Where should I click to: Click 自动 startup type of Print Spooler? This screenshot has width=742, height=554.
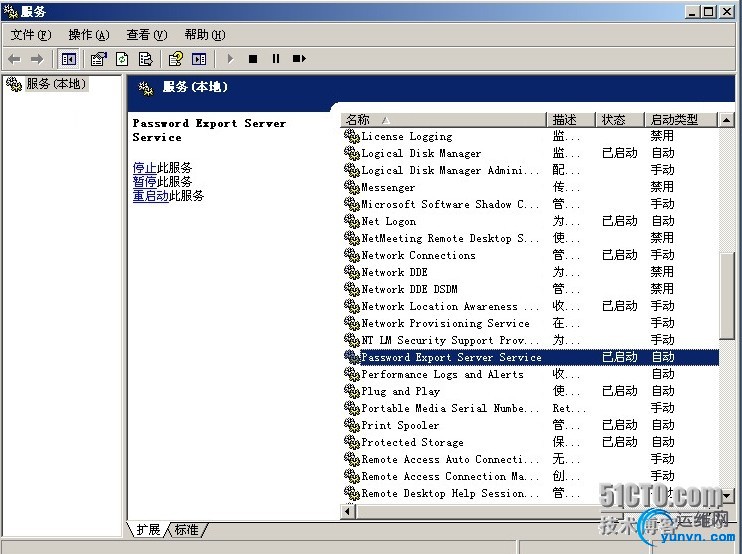point(662,425)
